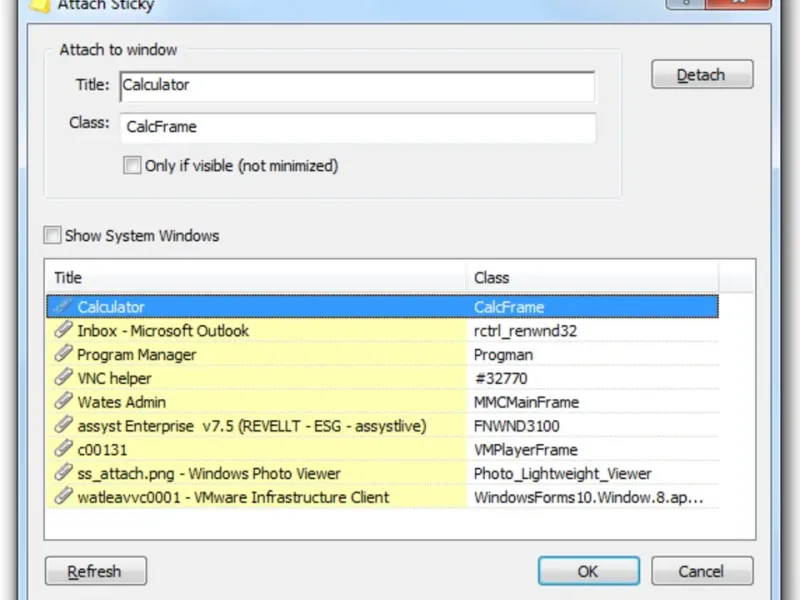Click the sticky note icon in title bar
Viewport: 800px width, 600px height.
coord(39,6)
